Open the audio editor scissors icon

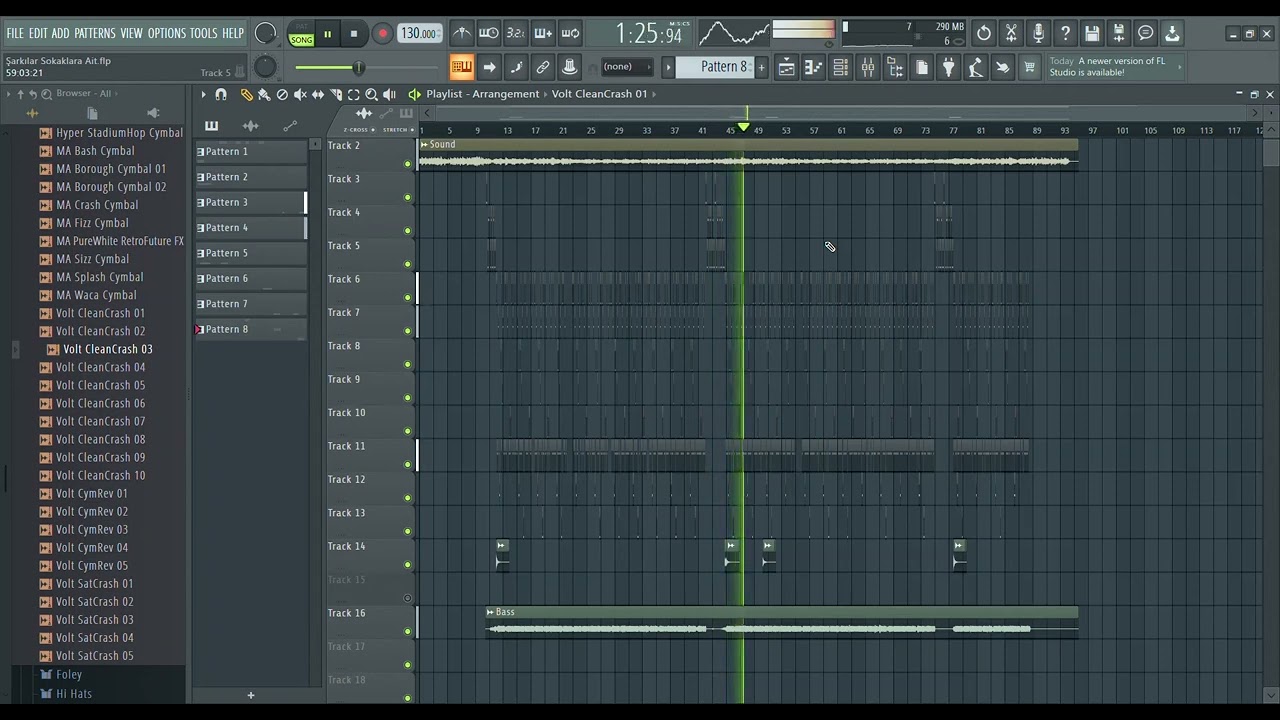click(1011, 33)
